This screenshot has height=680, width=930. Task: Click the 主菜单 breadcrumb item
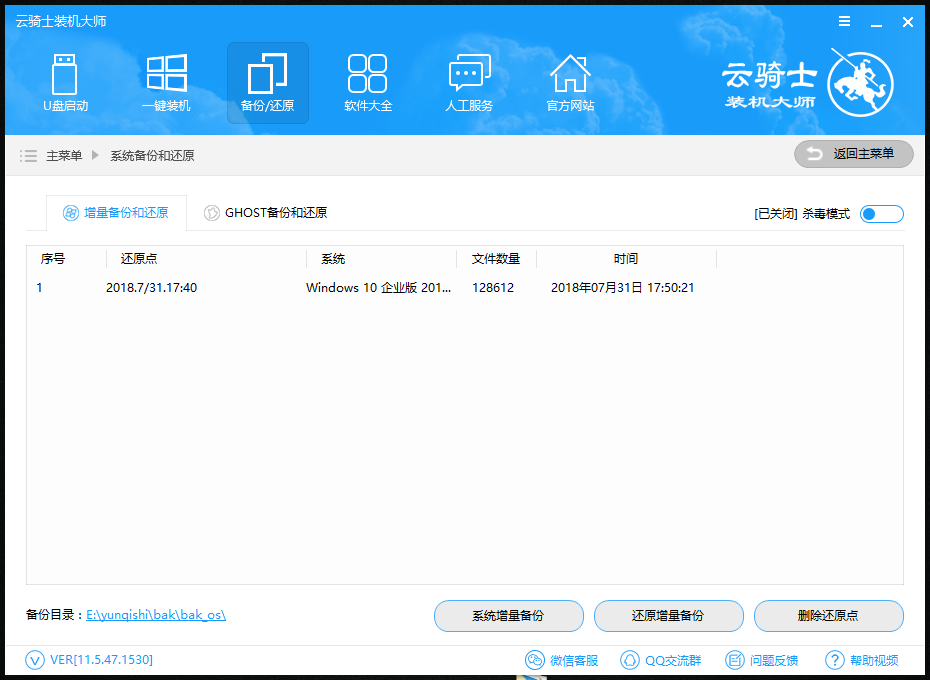(64, 155)
